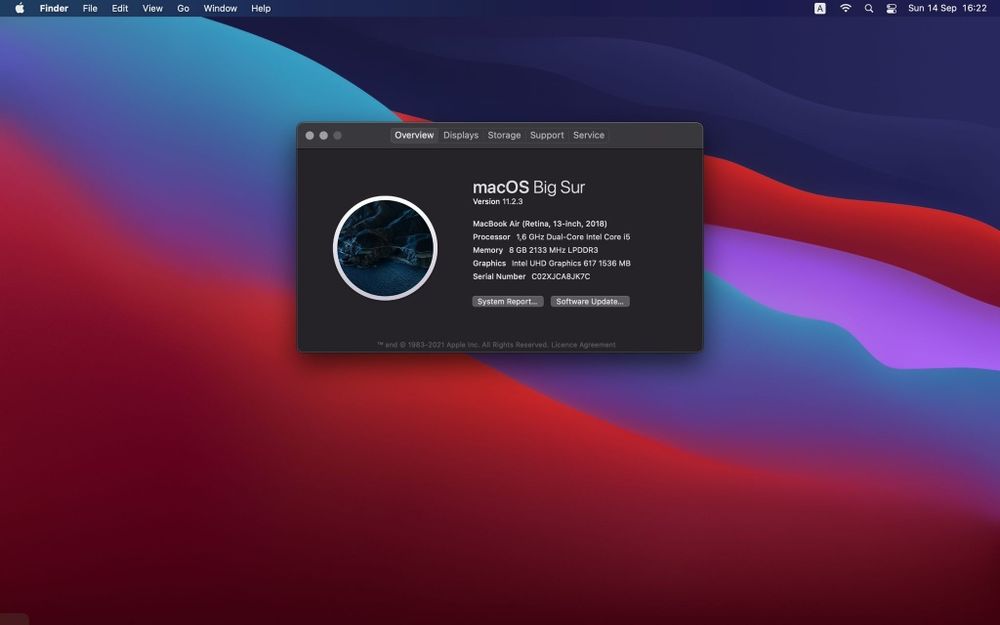
Task: Minimize the About This Mac window
Action: tap(324, 135)
